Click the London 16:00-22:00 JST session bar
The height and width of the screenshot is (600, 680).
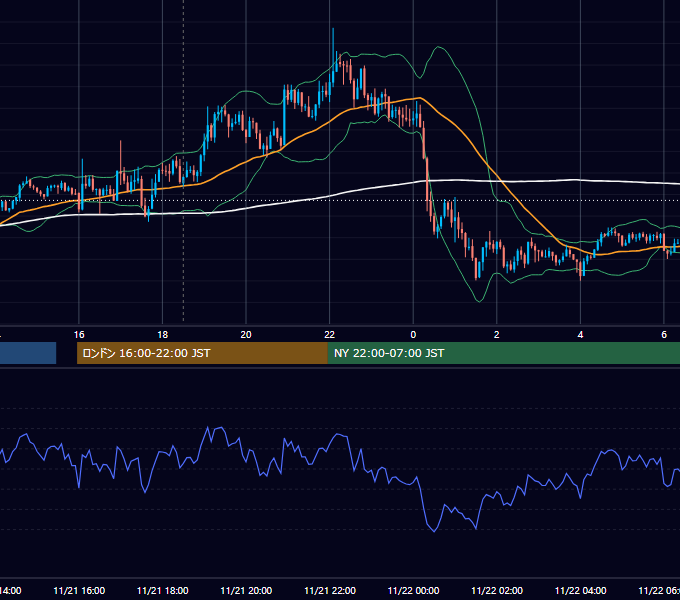(x=202, y=353)
